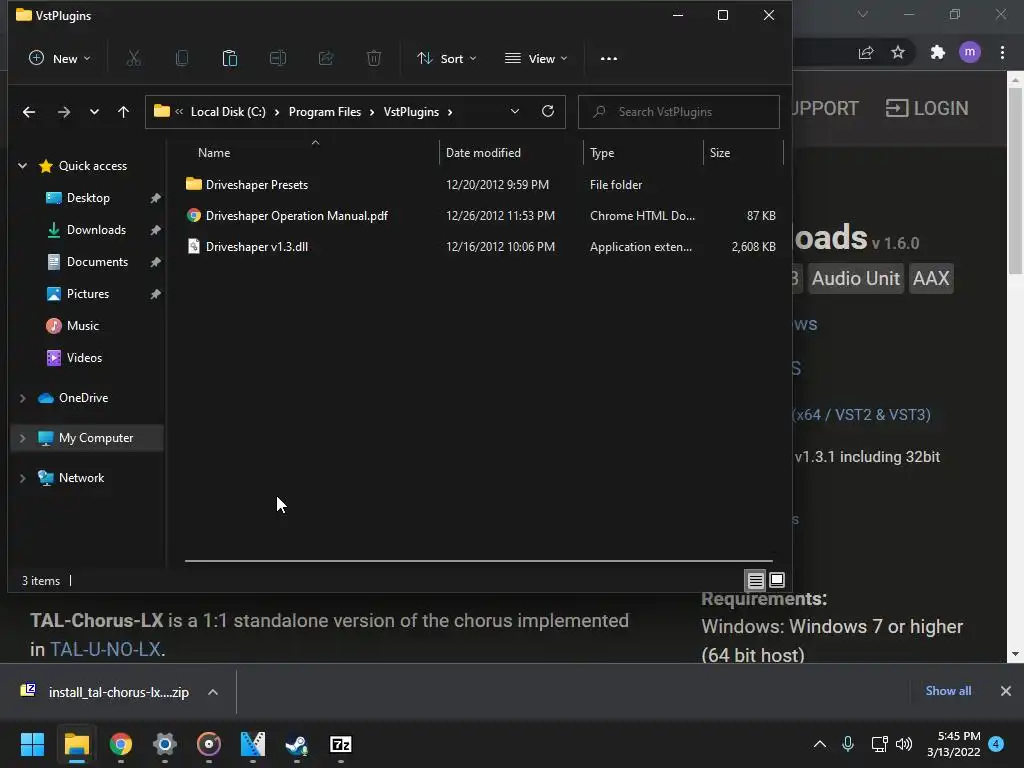Click the Search VstPlugins field
Viewport: 1024px width, 768px height.
coord(679,112)
